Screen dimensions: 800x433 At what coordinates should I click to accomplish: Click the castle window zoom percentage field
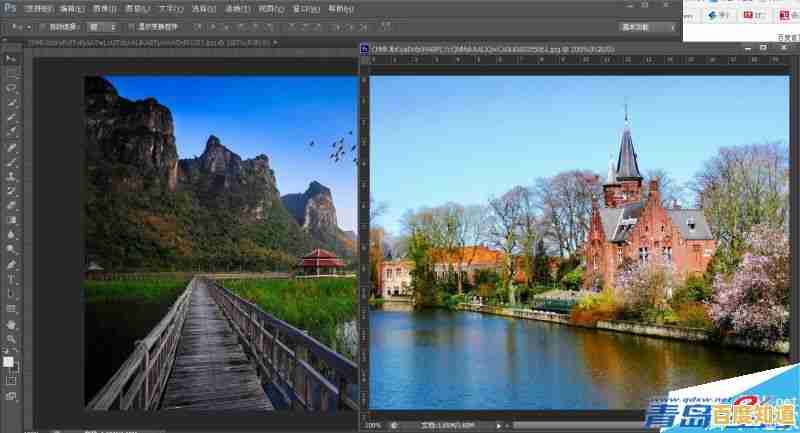(373, 425)
